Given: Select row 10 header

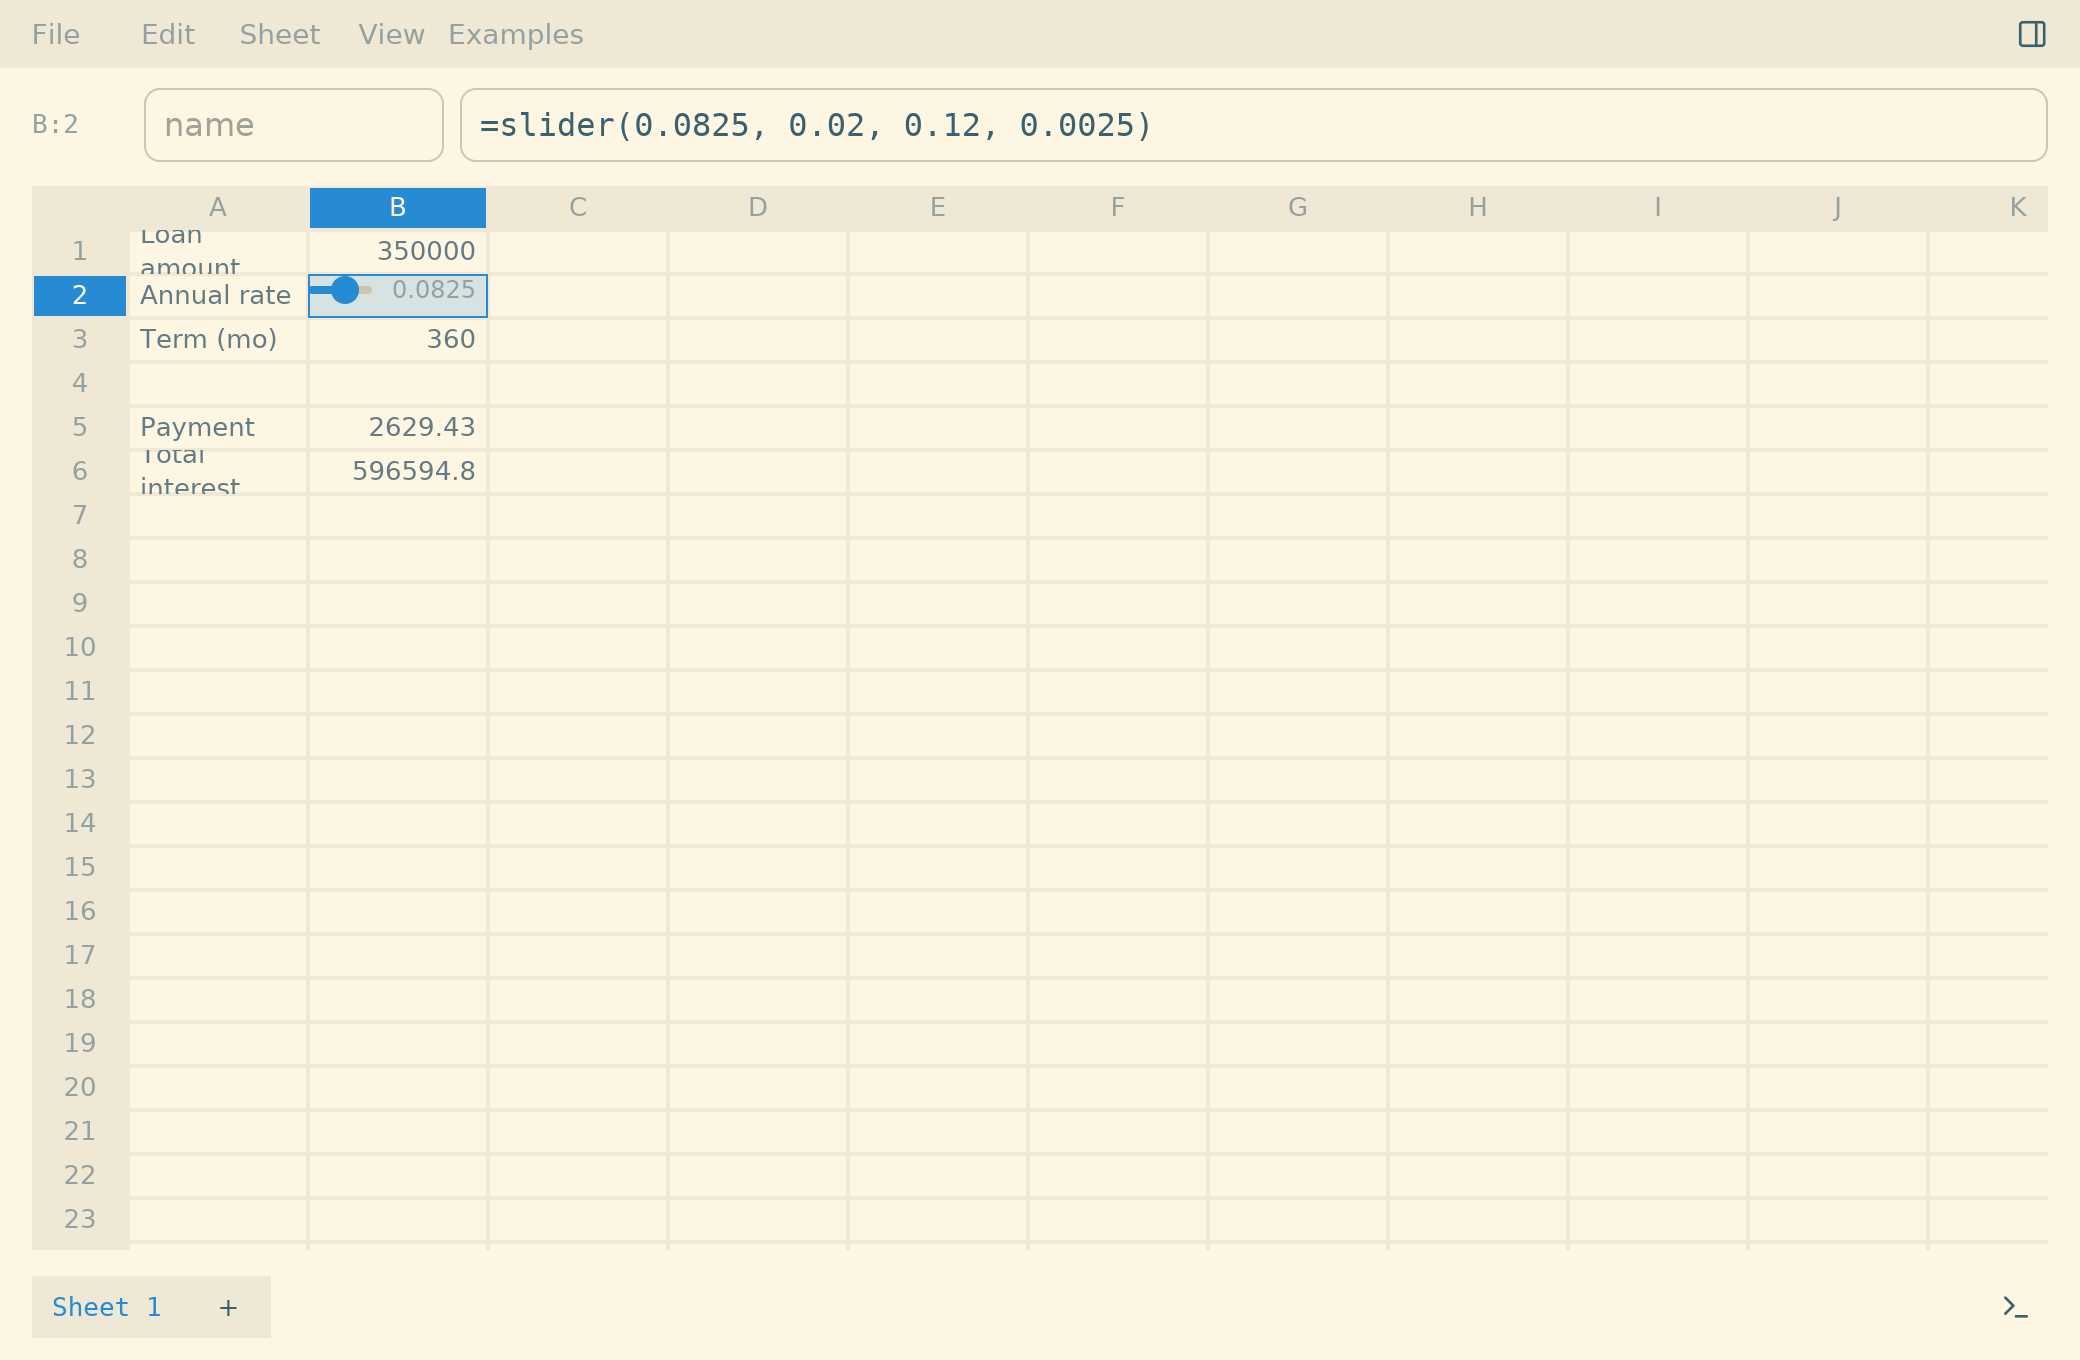Looking at the screenshot, I should coord(80,648).
